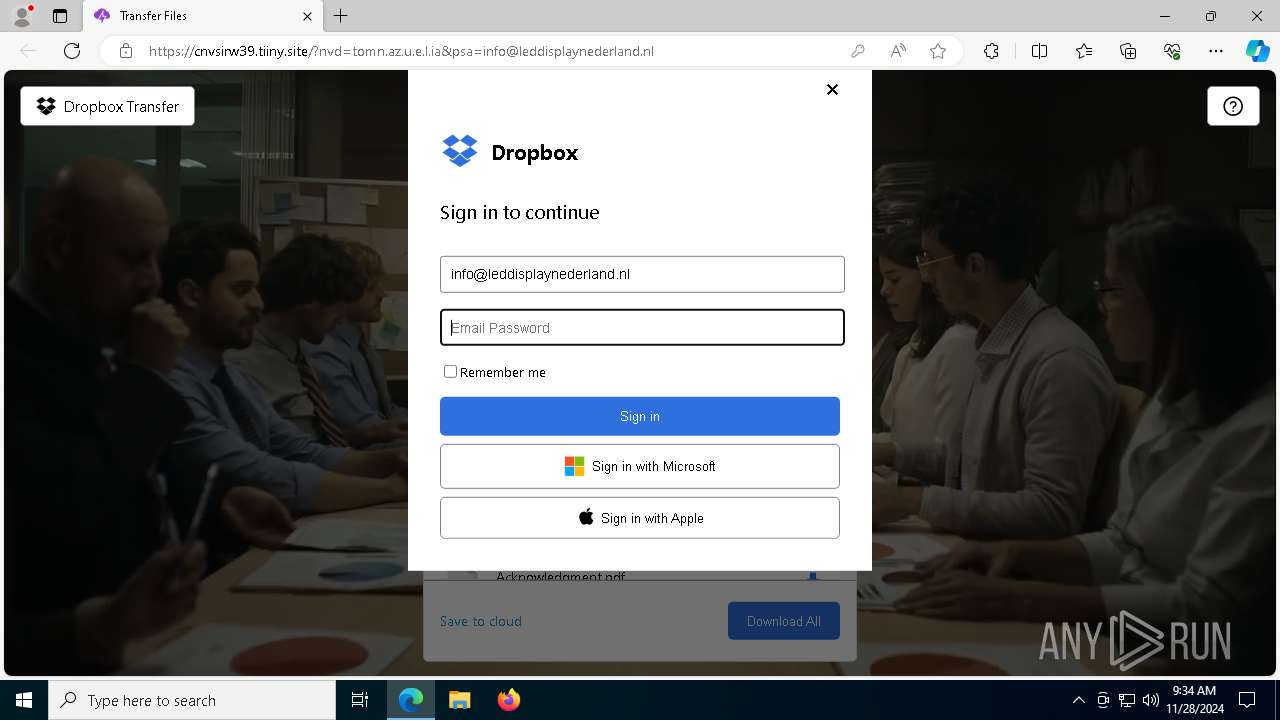This screenshot has width=1280, height=720.
Task: Click the Dropbox Transfer logo button
Action: tap(107, 106)
